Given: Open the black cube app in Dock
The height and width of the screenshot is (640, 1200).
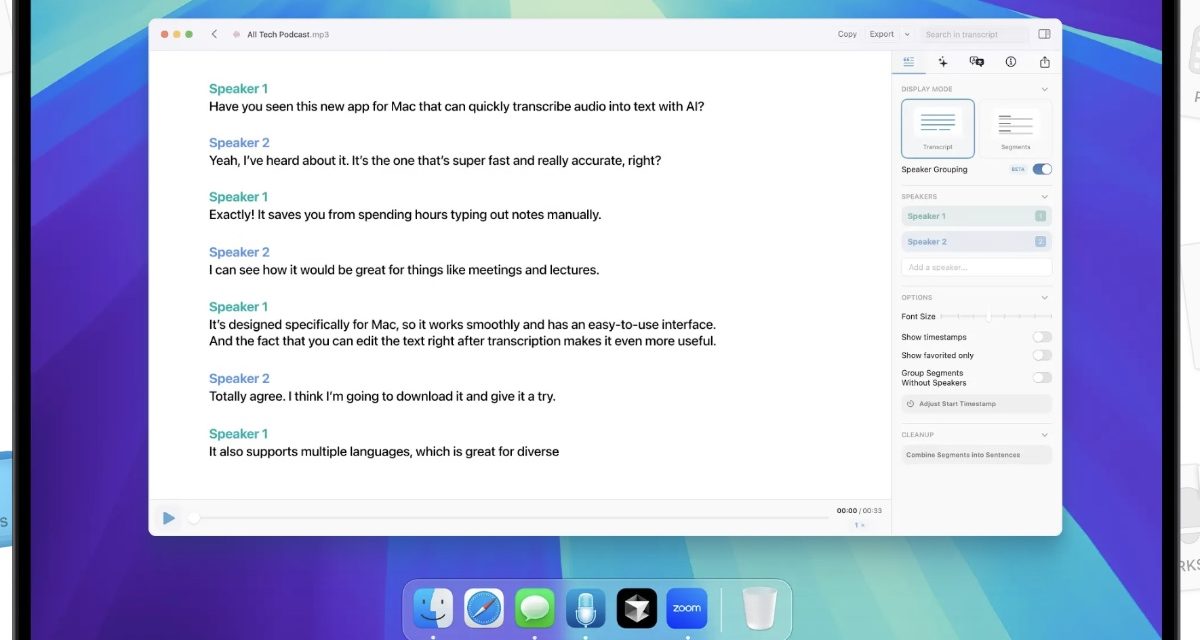Looking at the screenshot, I should (636, 608).
